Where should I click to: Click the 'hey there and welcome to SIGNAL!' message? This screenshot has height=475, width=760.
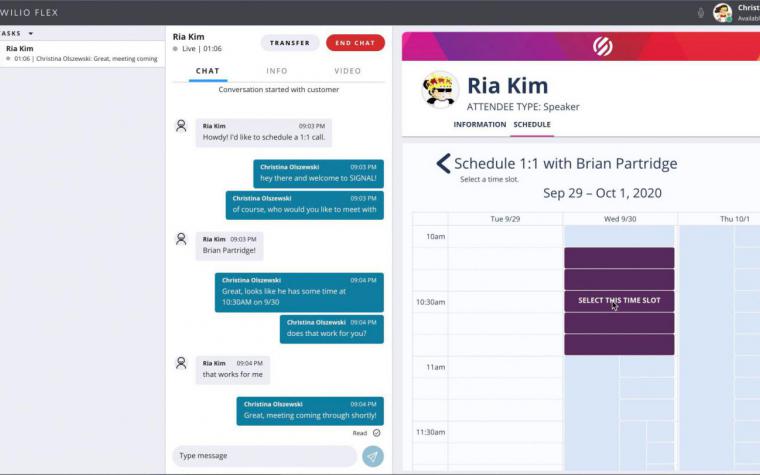[x=318, y=174]
